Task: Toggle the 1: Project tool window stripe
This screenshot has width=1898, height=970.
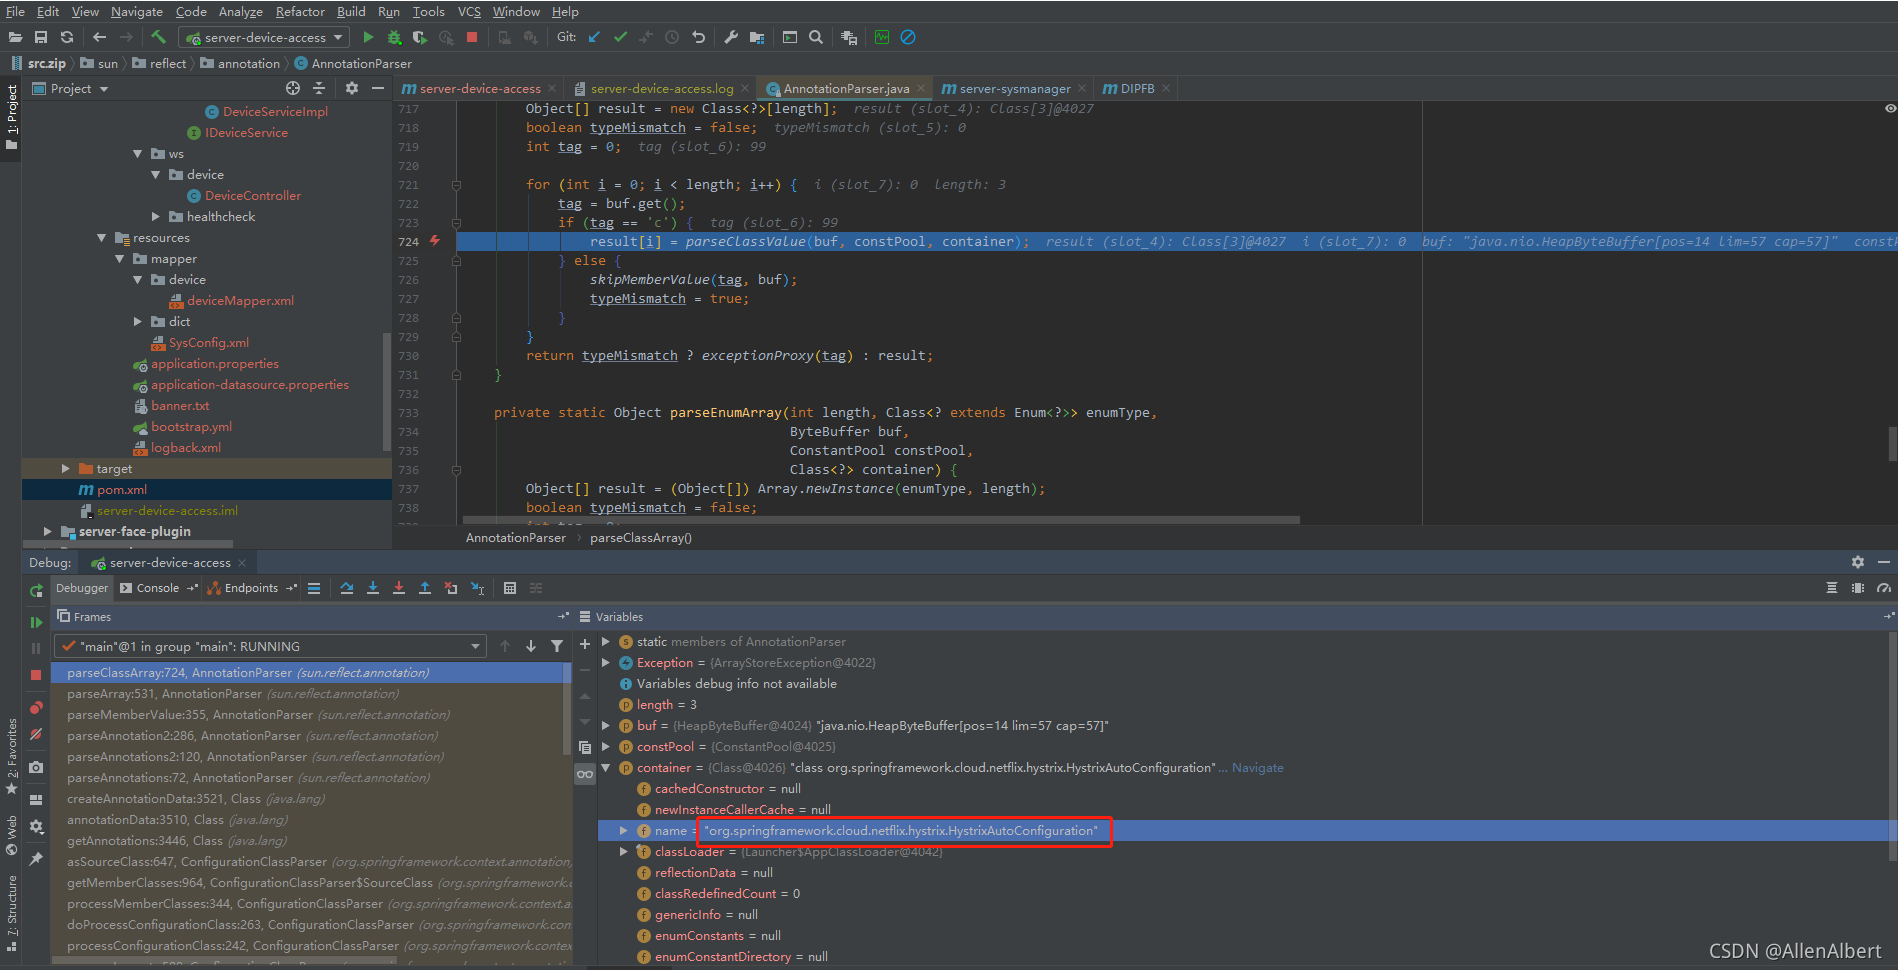Action: click(x=11, y=117)
